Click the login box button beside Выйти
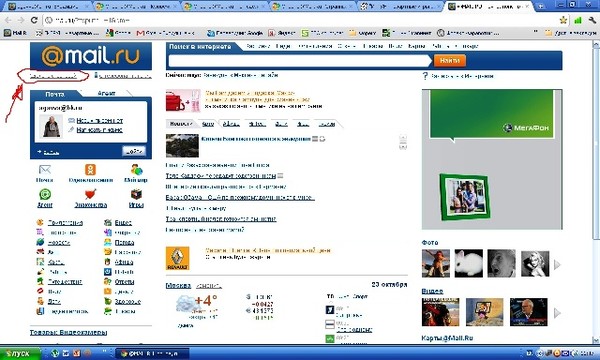Viewport: 600px width, 360px height. click(x=134, y=151)
